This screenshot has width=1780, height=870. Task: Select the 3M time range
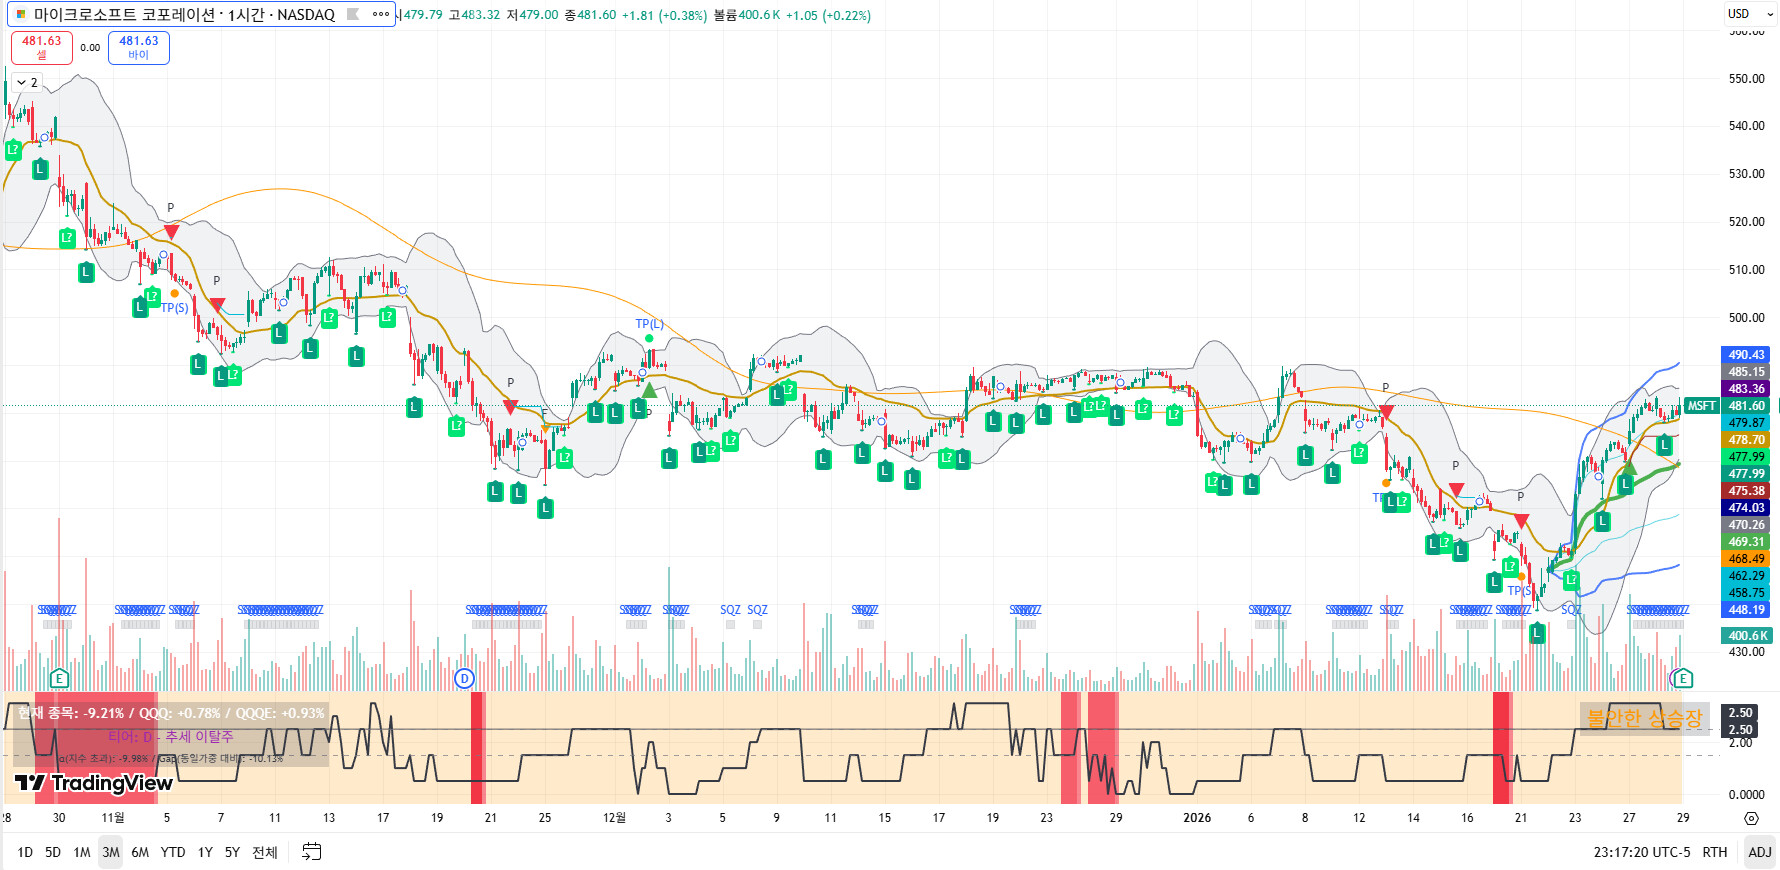[111, 852]
